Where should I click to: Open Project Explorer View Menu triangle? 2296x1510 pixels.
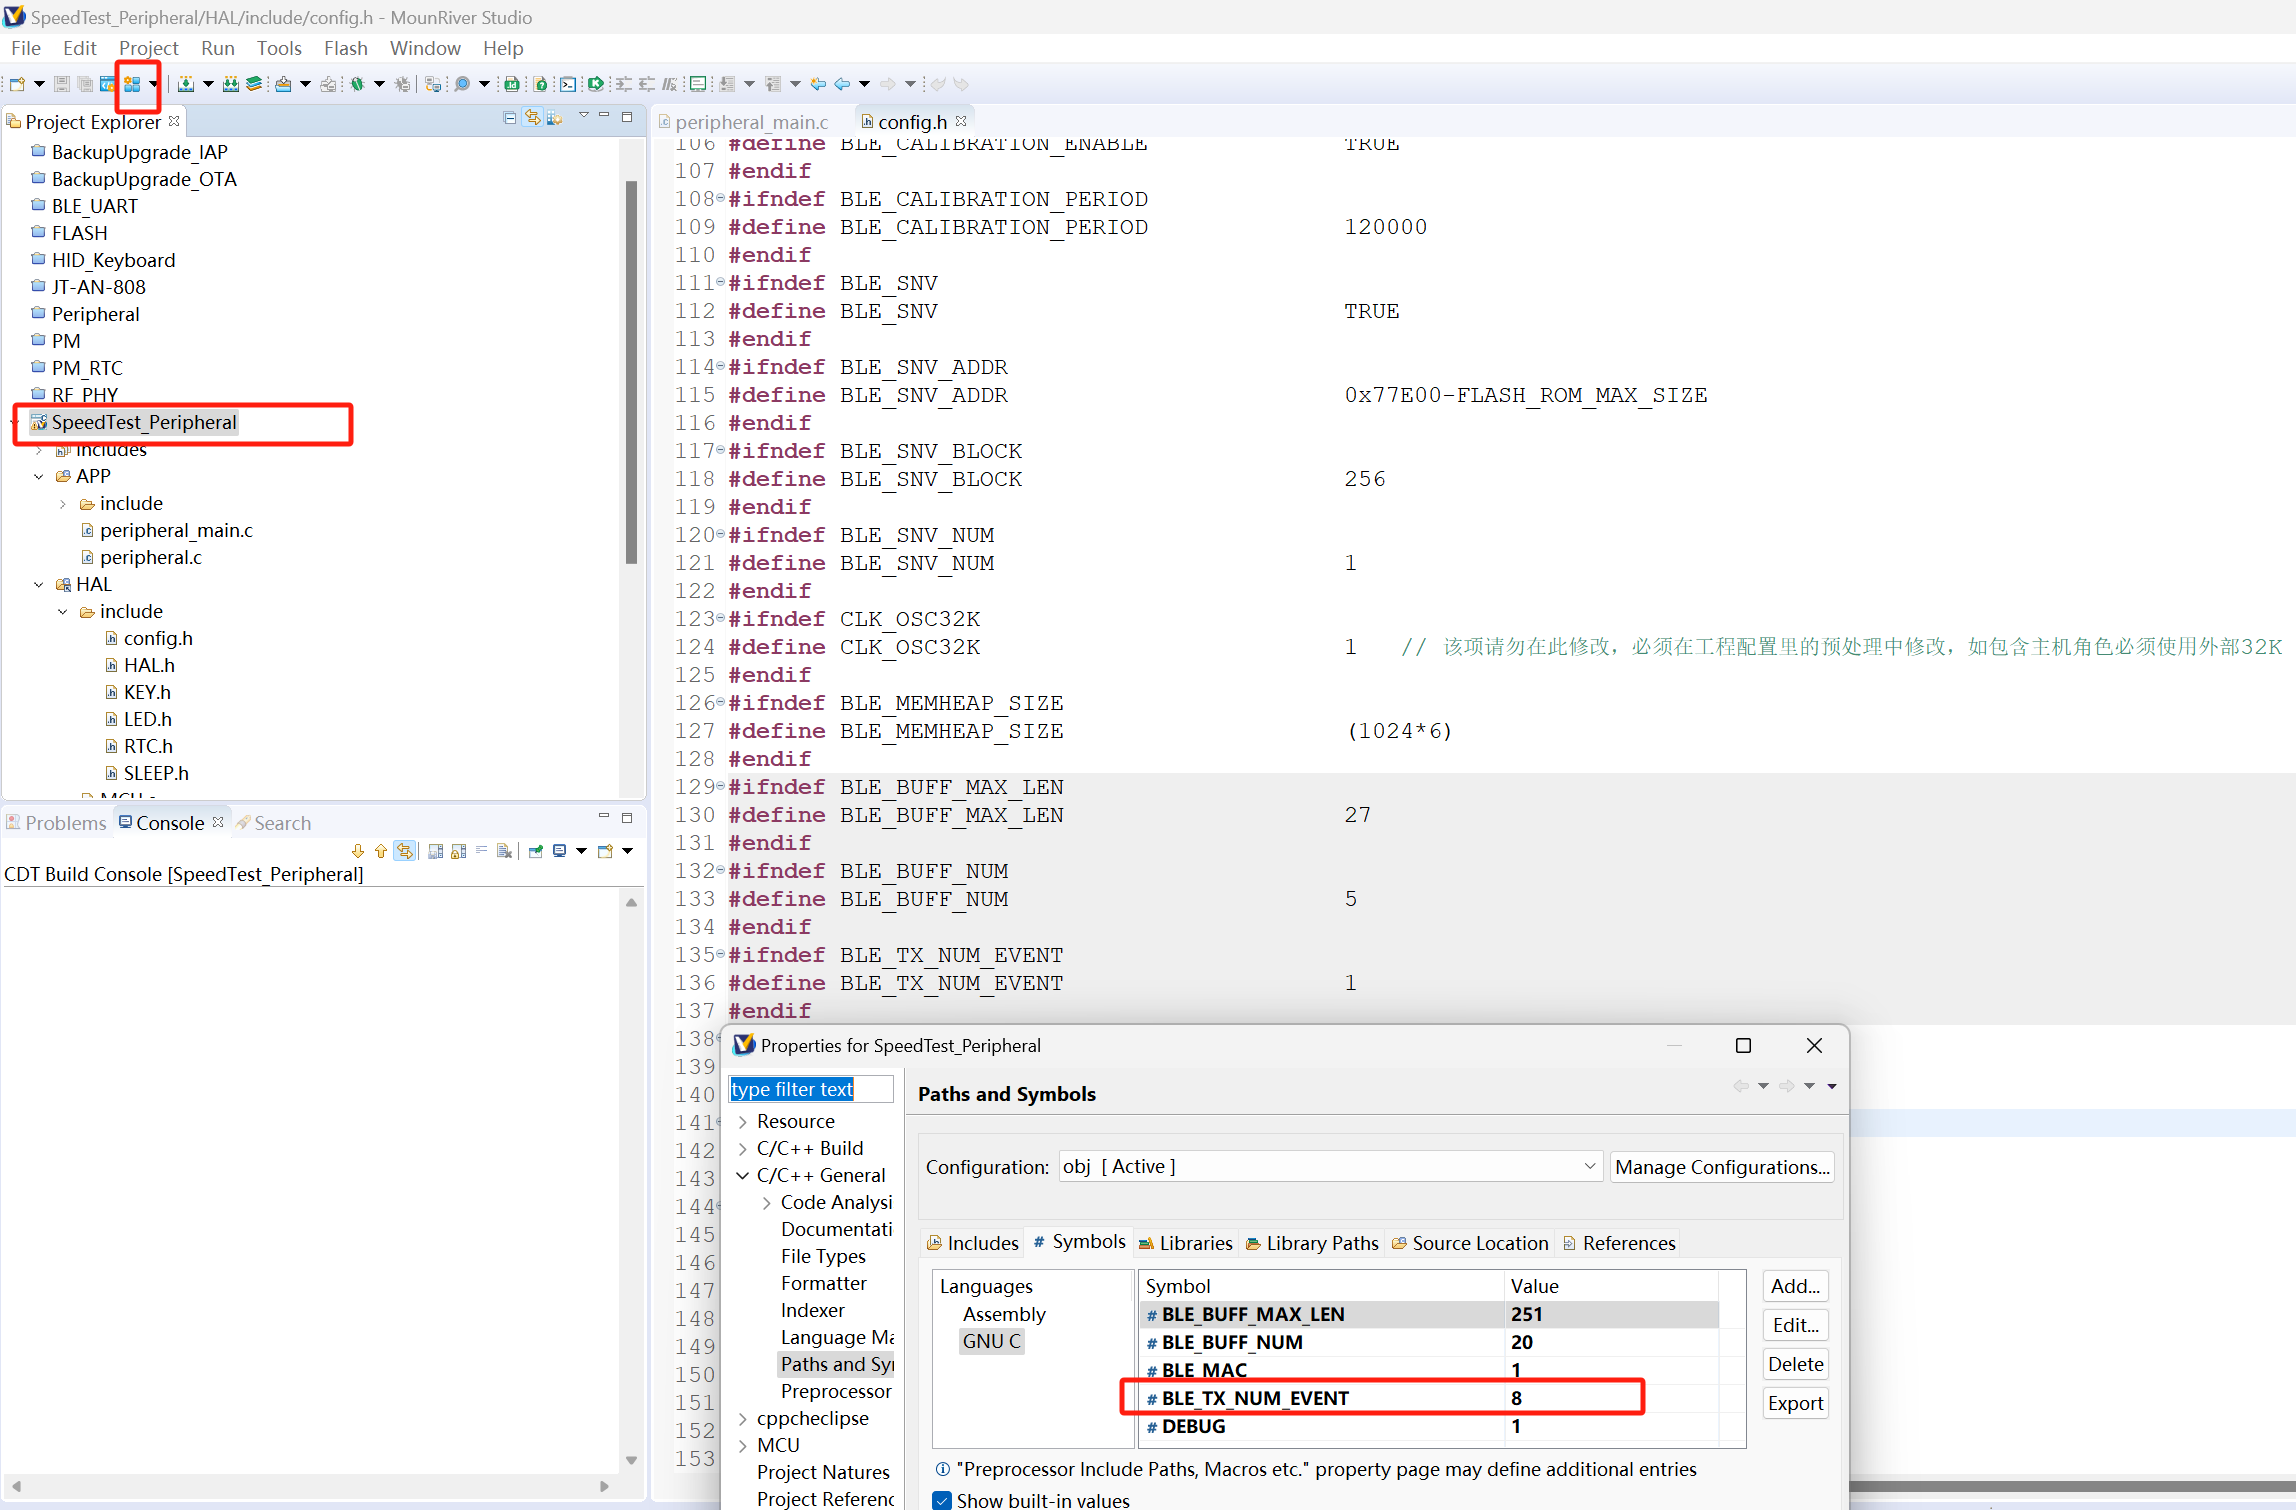click(584, 116)
